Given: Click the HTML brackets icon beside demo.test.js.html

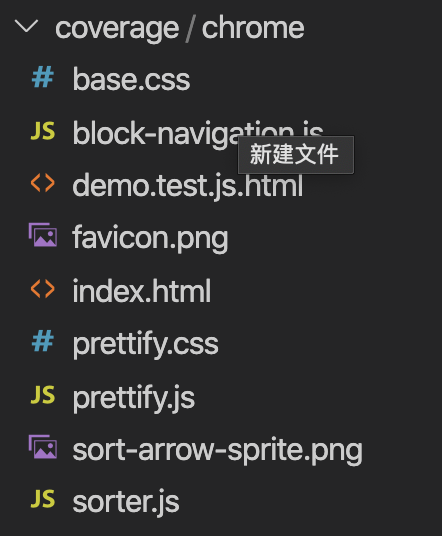Looking at the screenshot, I should tap(43, 183).
